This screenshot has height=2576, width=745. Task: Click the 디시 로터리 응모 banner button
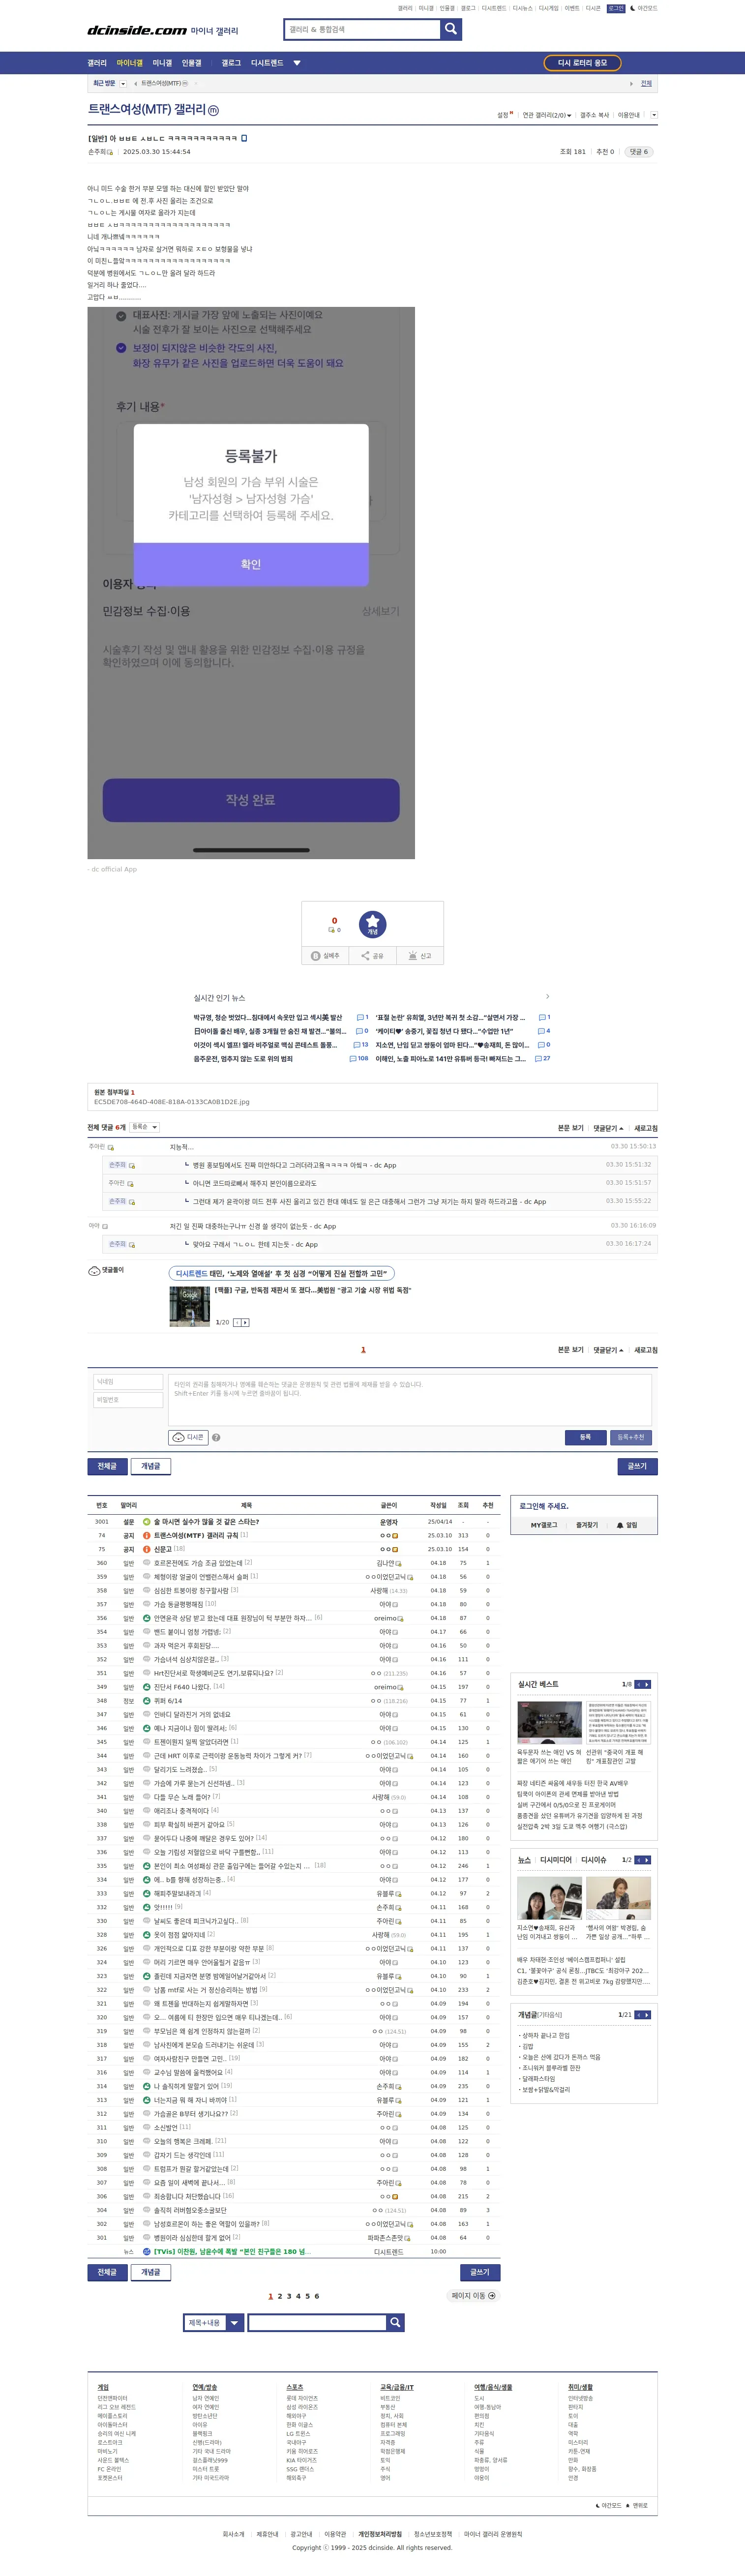coord(582,63)
